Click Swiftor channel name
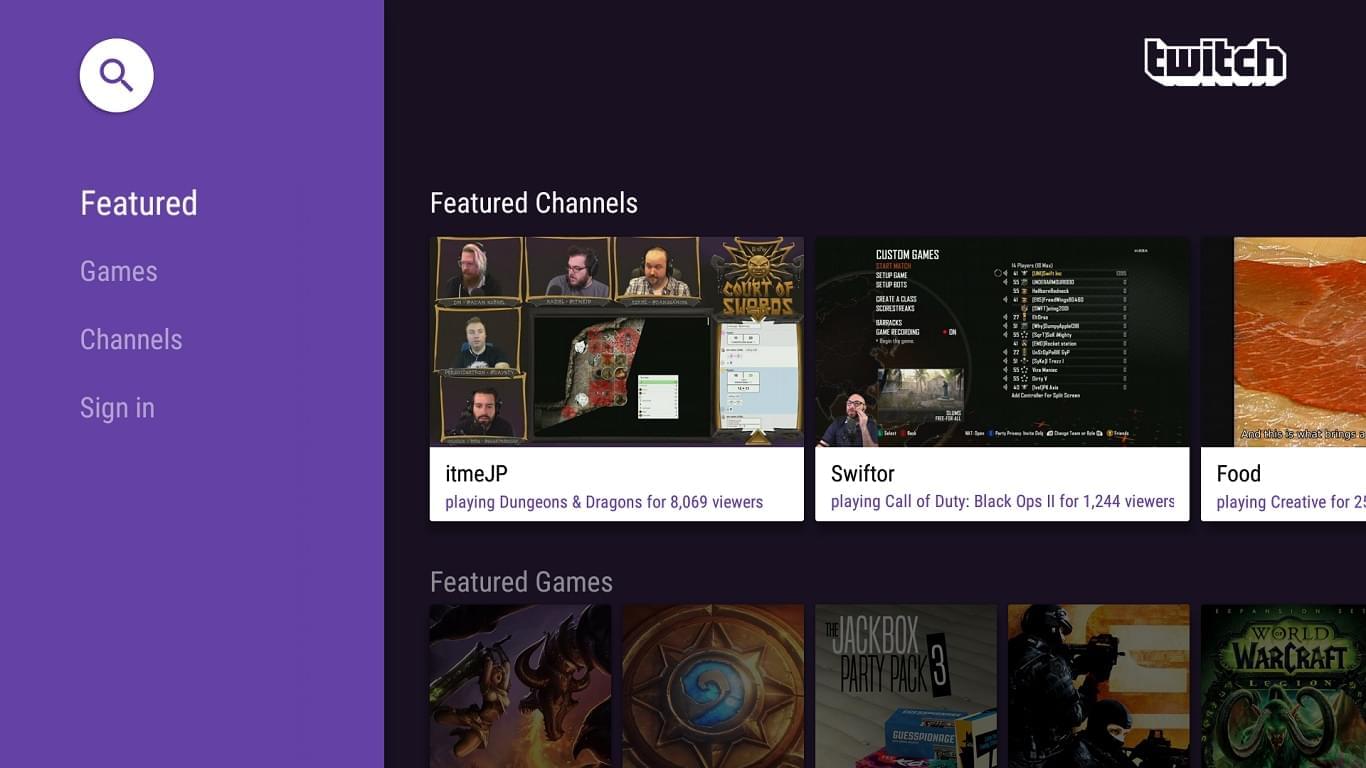The image size is (1366, 768). 863,474
